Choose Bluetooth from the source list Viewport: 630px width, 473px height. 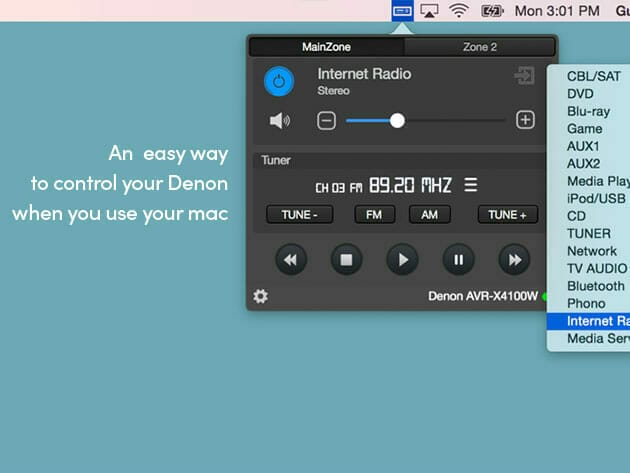coord(595,286)
